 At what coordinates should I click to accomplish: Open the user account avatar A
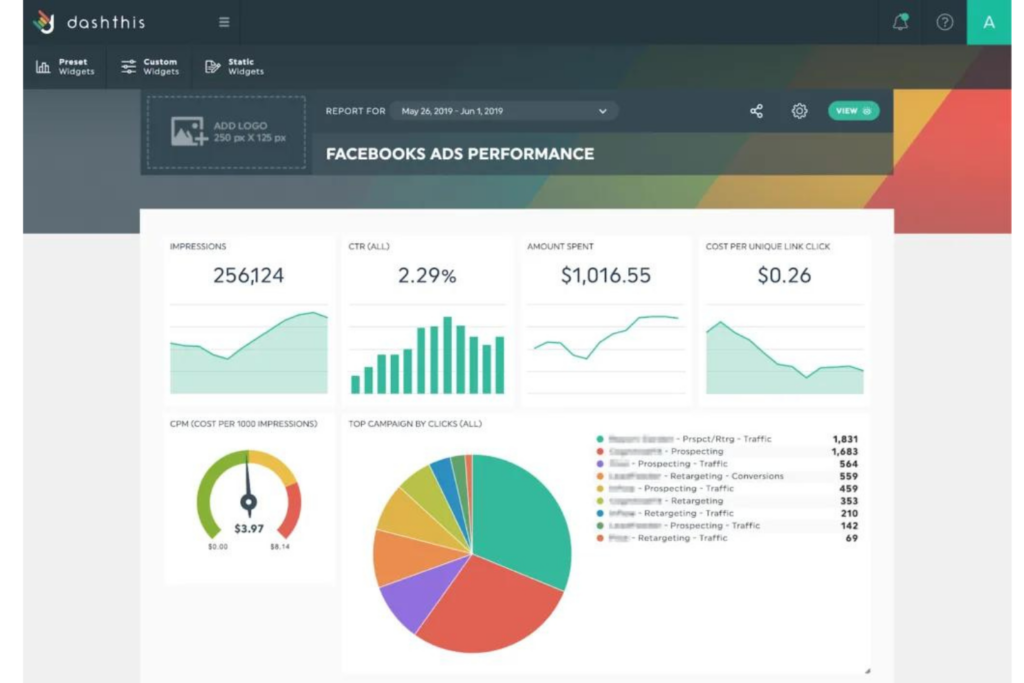[x=989, y=22]
